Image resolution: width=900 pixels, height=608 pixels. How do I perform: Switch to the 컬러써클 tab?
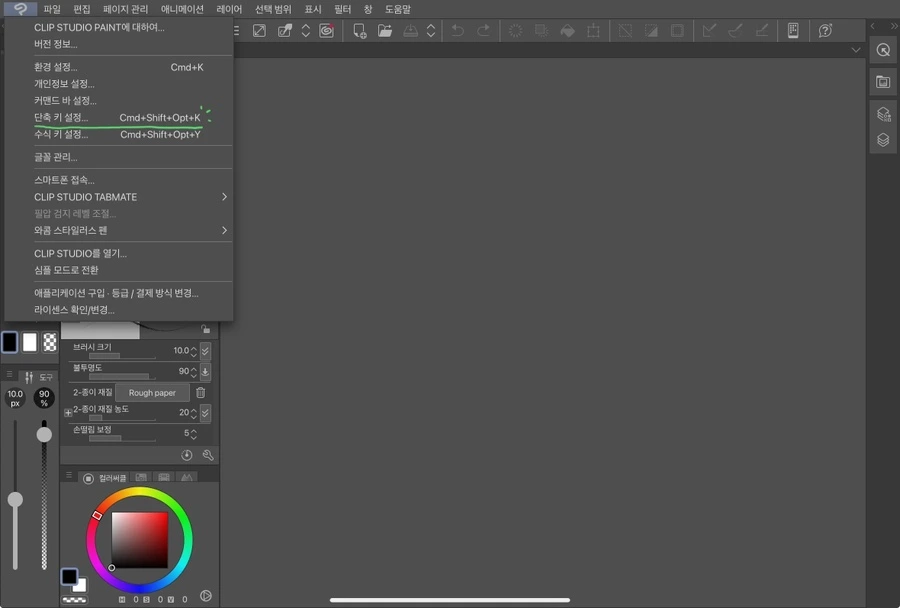coord(104,478)
